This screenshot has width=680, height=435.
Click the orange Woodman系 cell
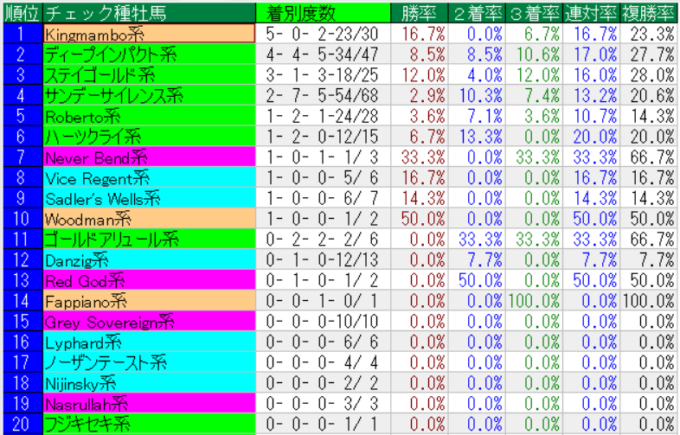148,219
